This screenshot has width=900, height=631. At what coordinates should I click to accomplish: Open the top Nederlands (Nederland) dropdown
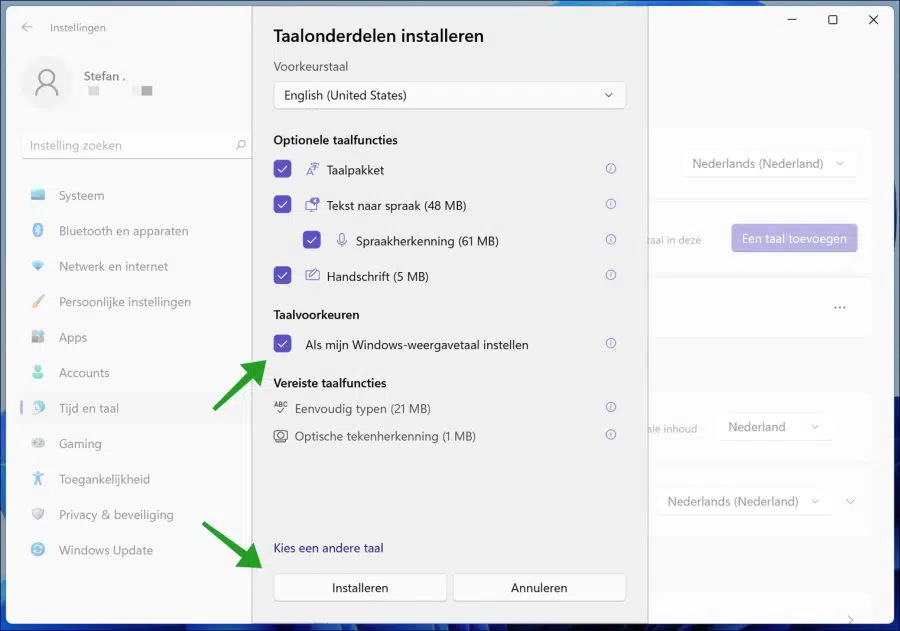coord(769,164)
